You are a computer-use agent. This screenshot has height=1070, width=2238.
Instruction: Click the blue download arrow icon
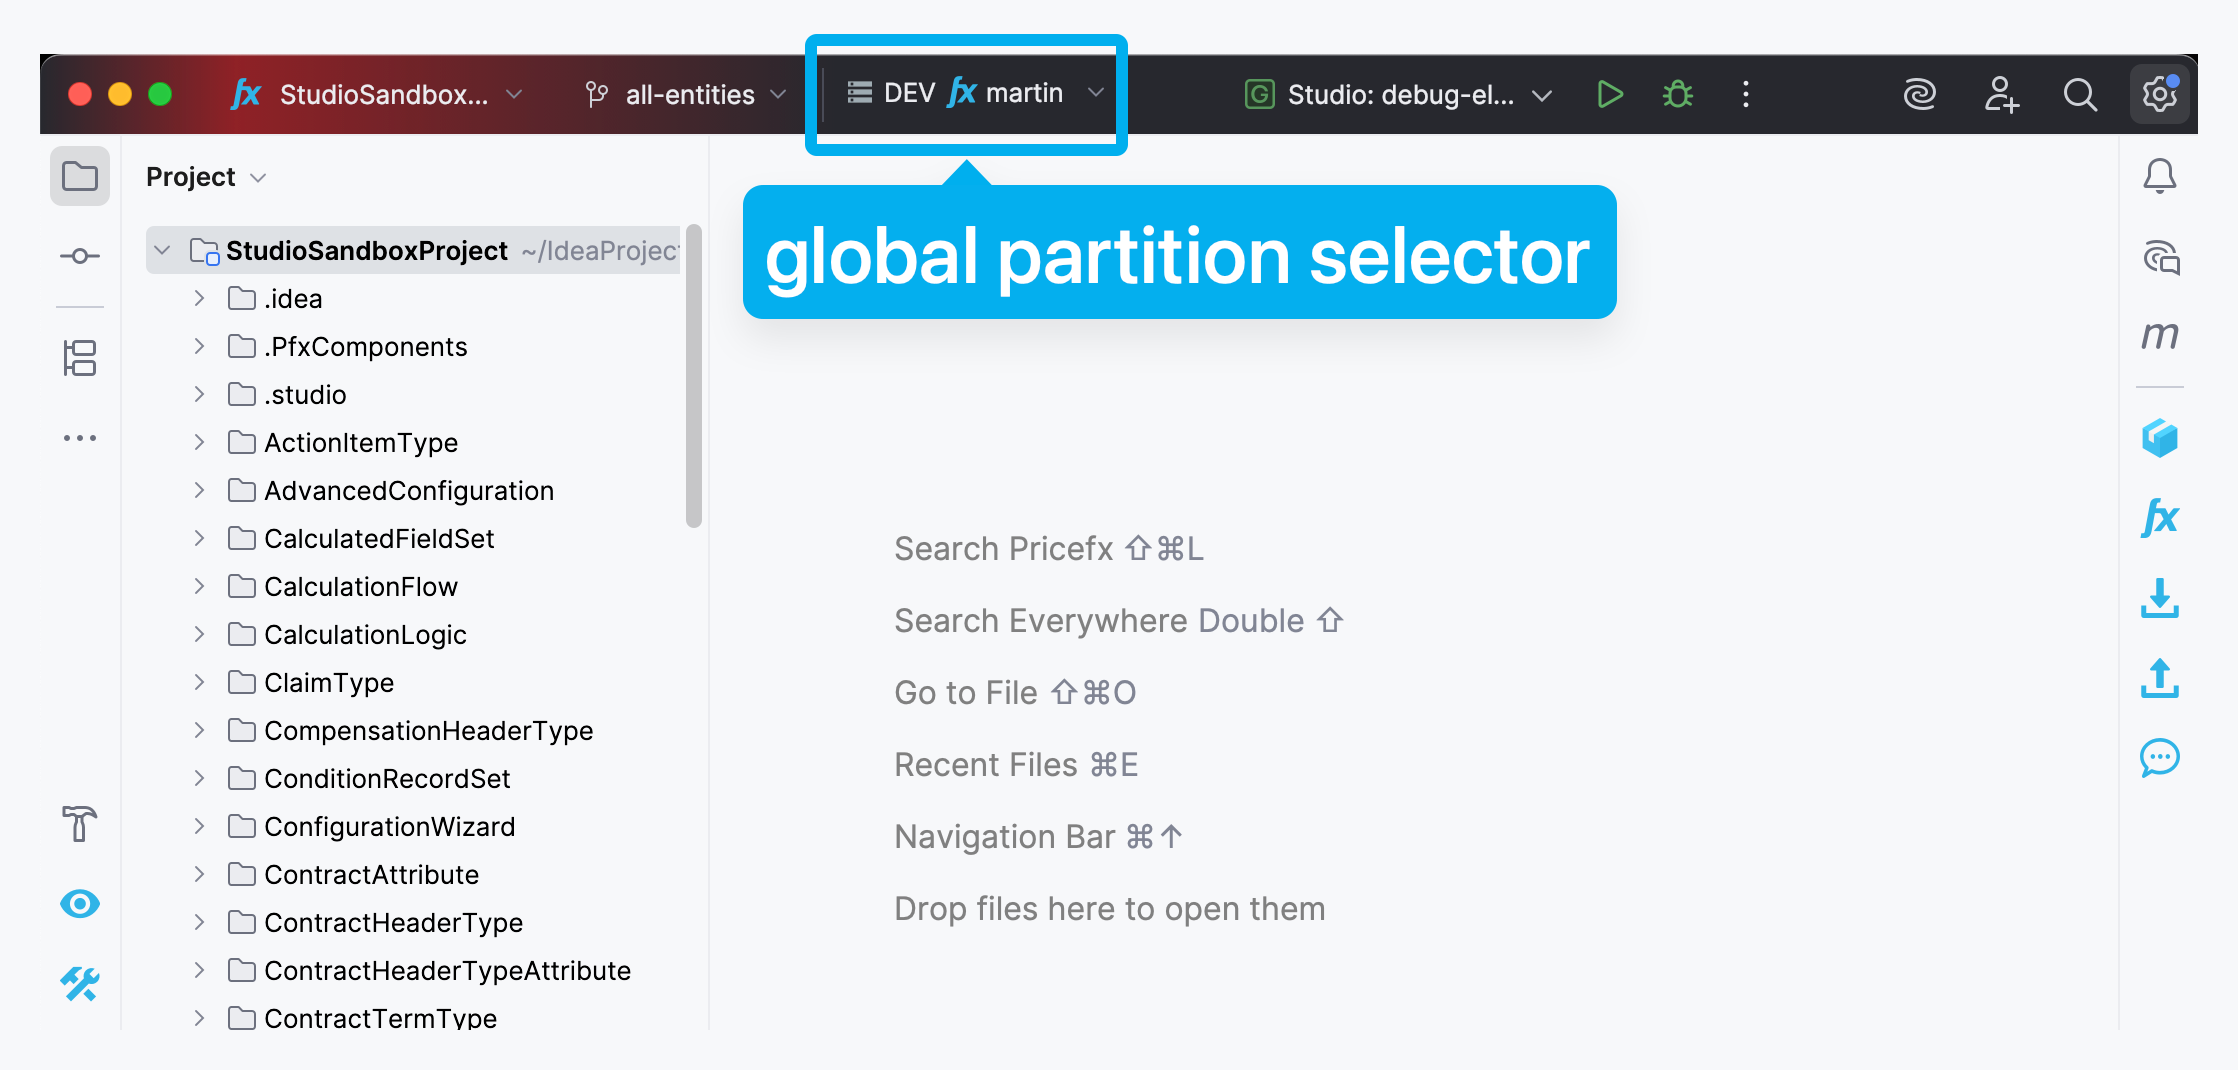2159,598
